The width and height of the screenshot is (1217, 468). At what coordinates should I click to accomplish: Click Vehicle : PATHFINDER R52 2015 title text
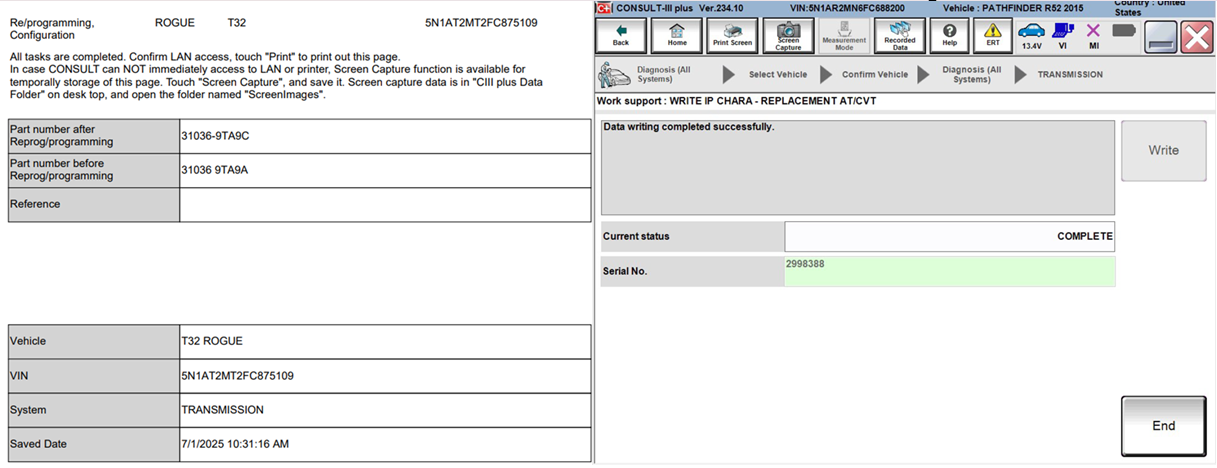tap(1013, 7)
